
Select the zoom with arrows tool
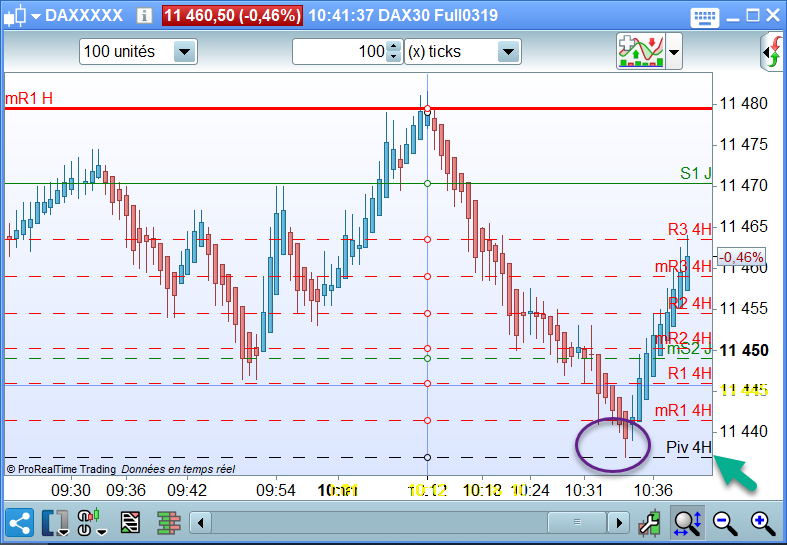coord(688,523)
